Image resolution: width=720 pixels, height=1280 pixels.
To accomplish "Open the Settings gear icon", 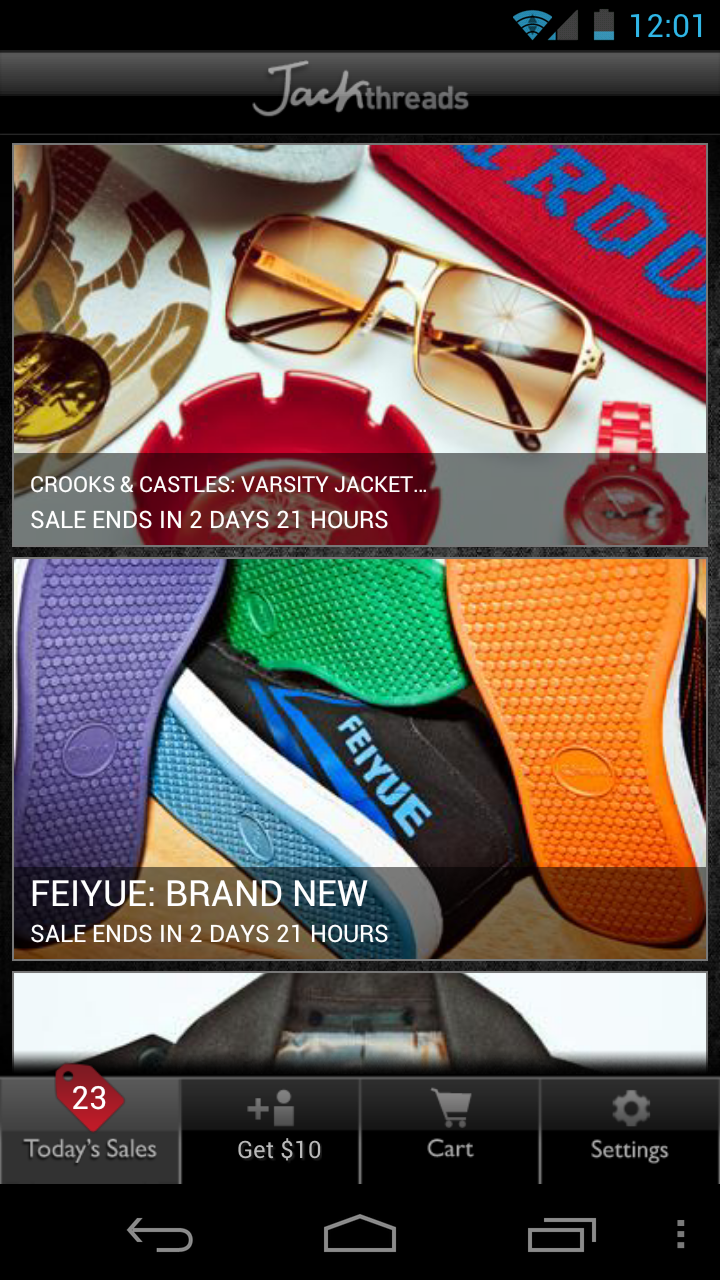I will click(x=630, y=1108).
